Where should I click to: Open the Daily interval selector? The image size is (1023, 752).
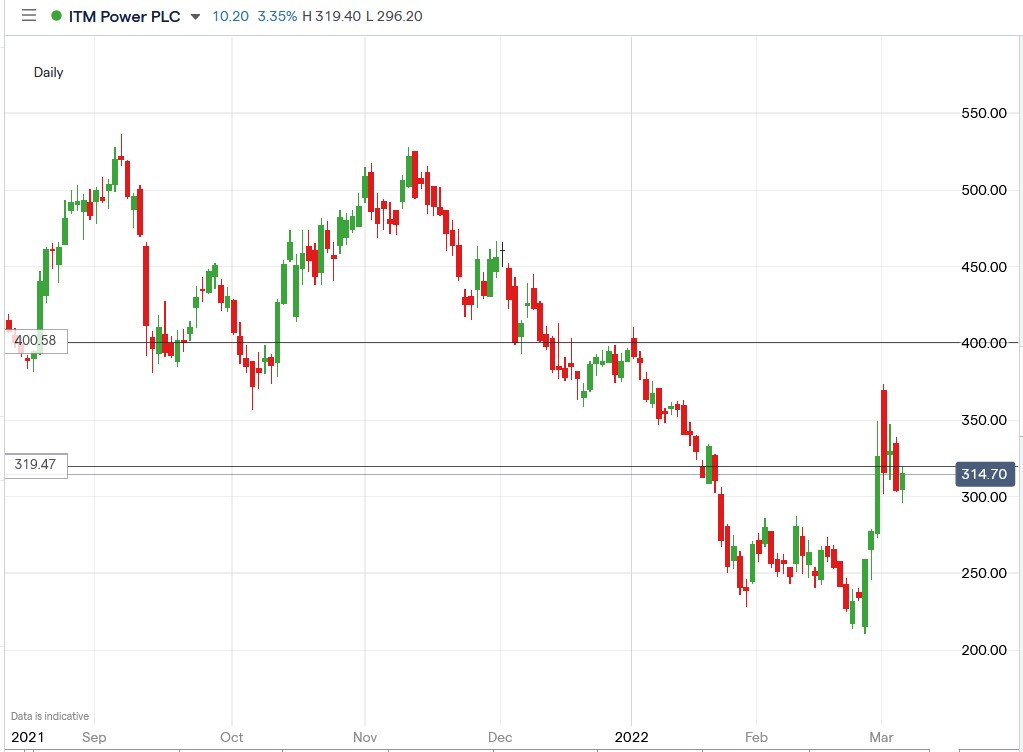click(48, 72)
